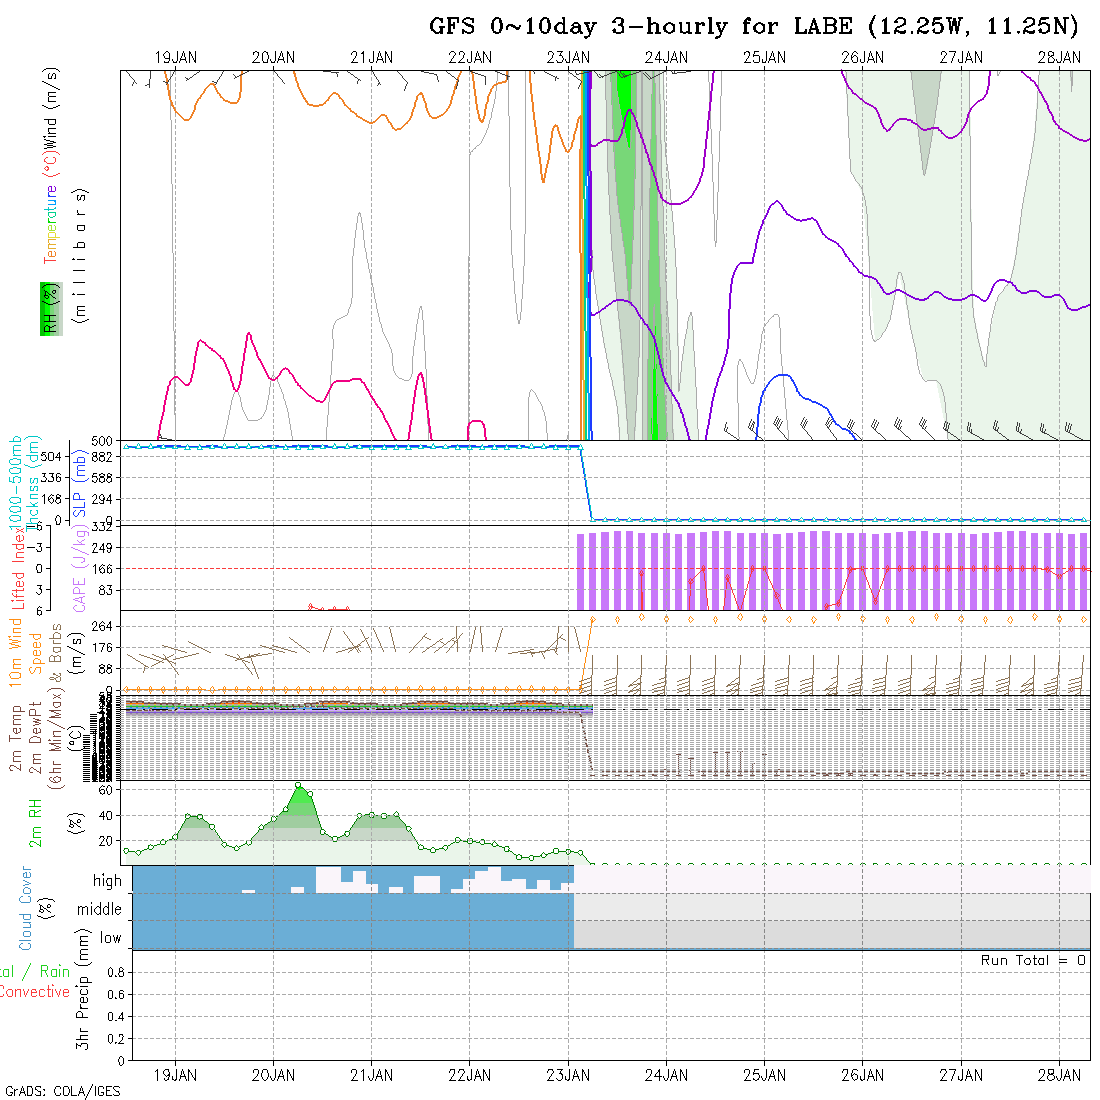Screen dimensions: 1100x1100
Task: Click the 264 tick on the wind speed axis
Action: point(102,626)
